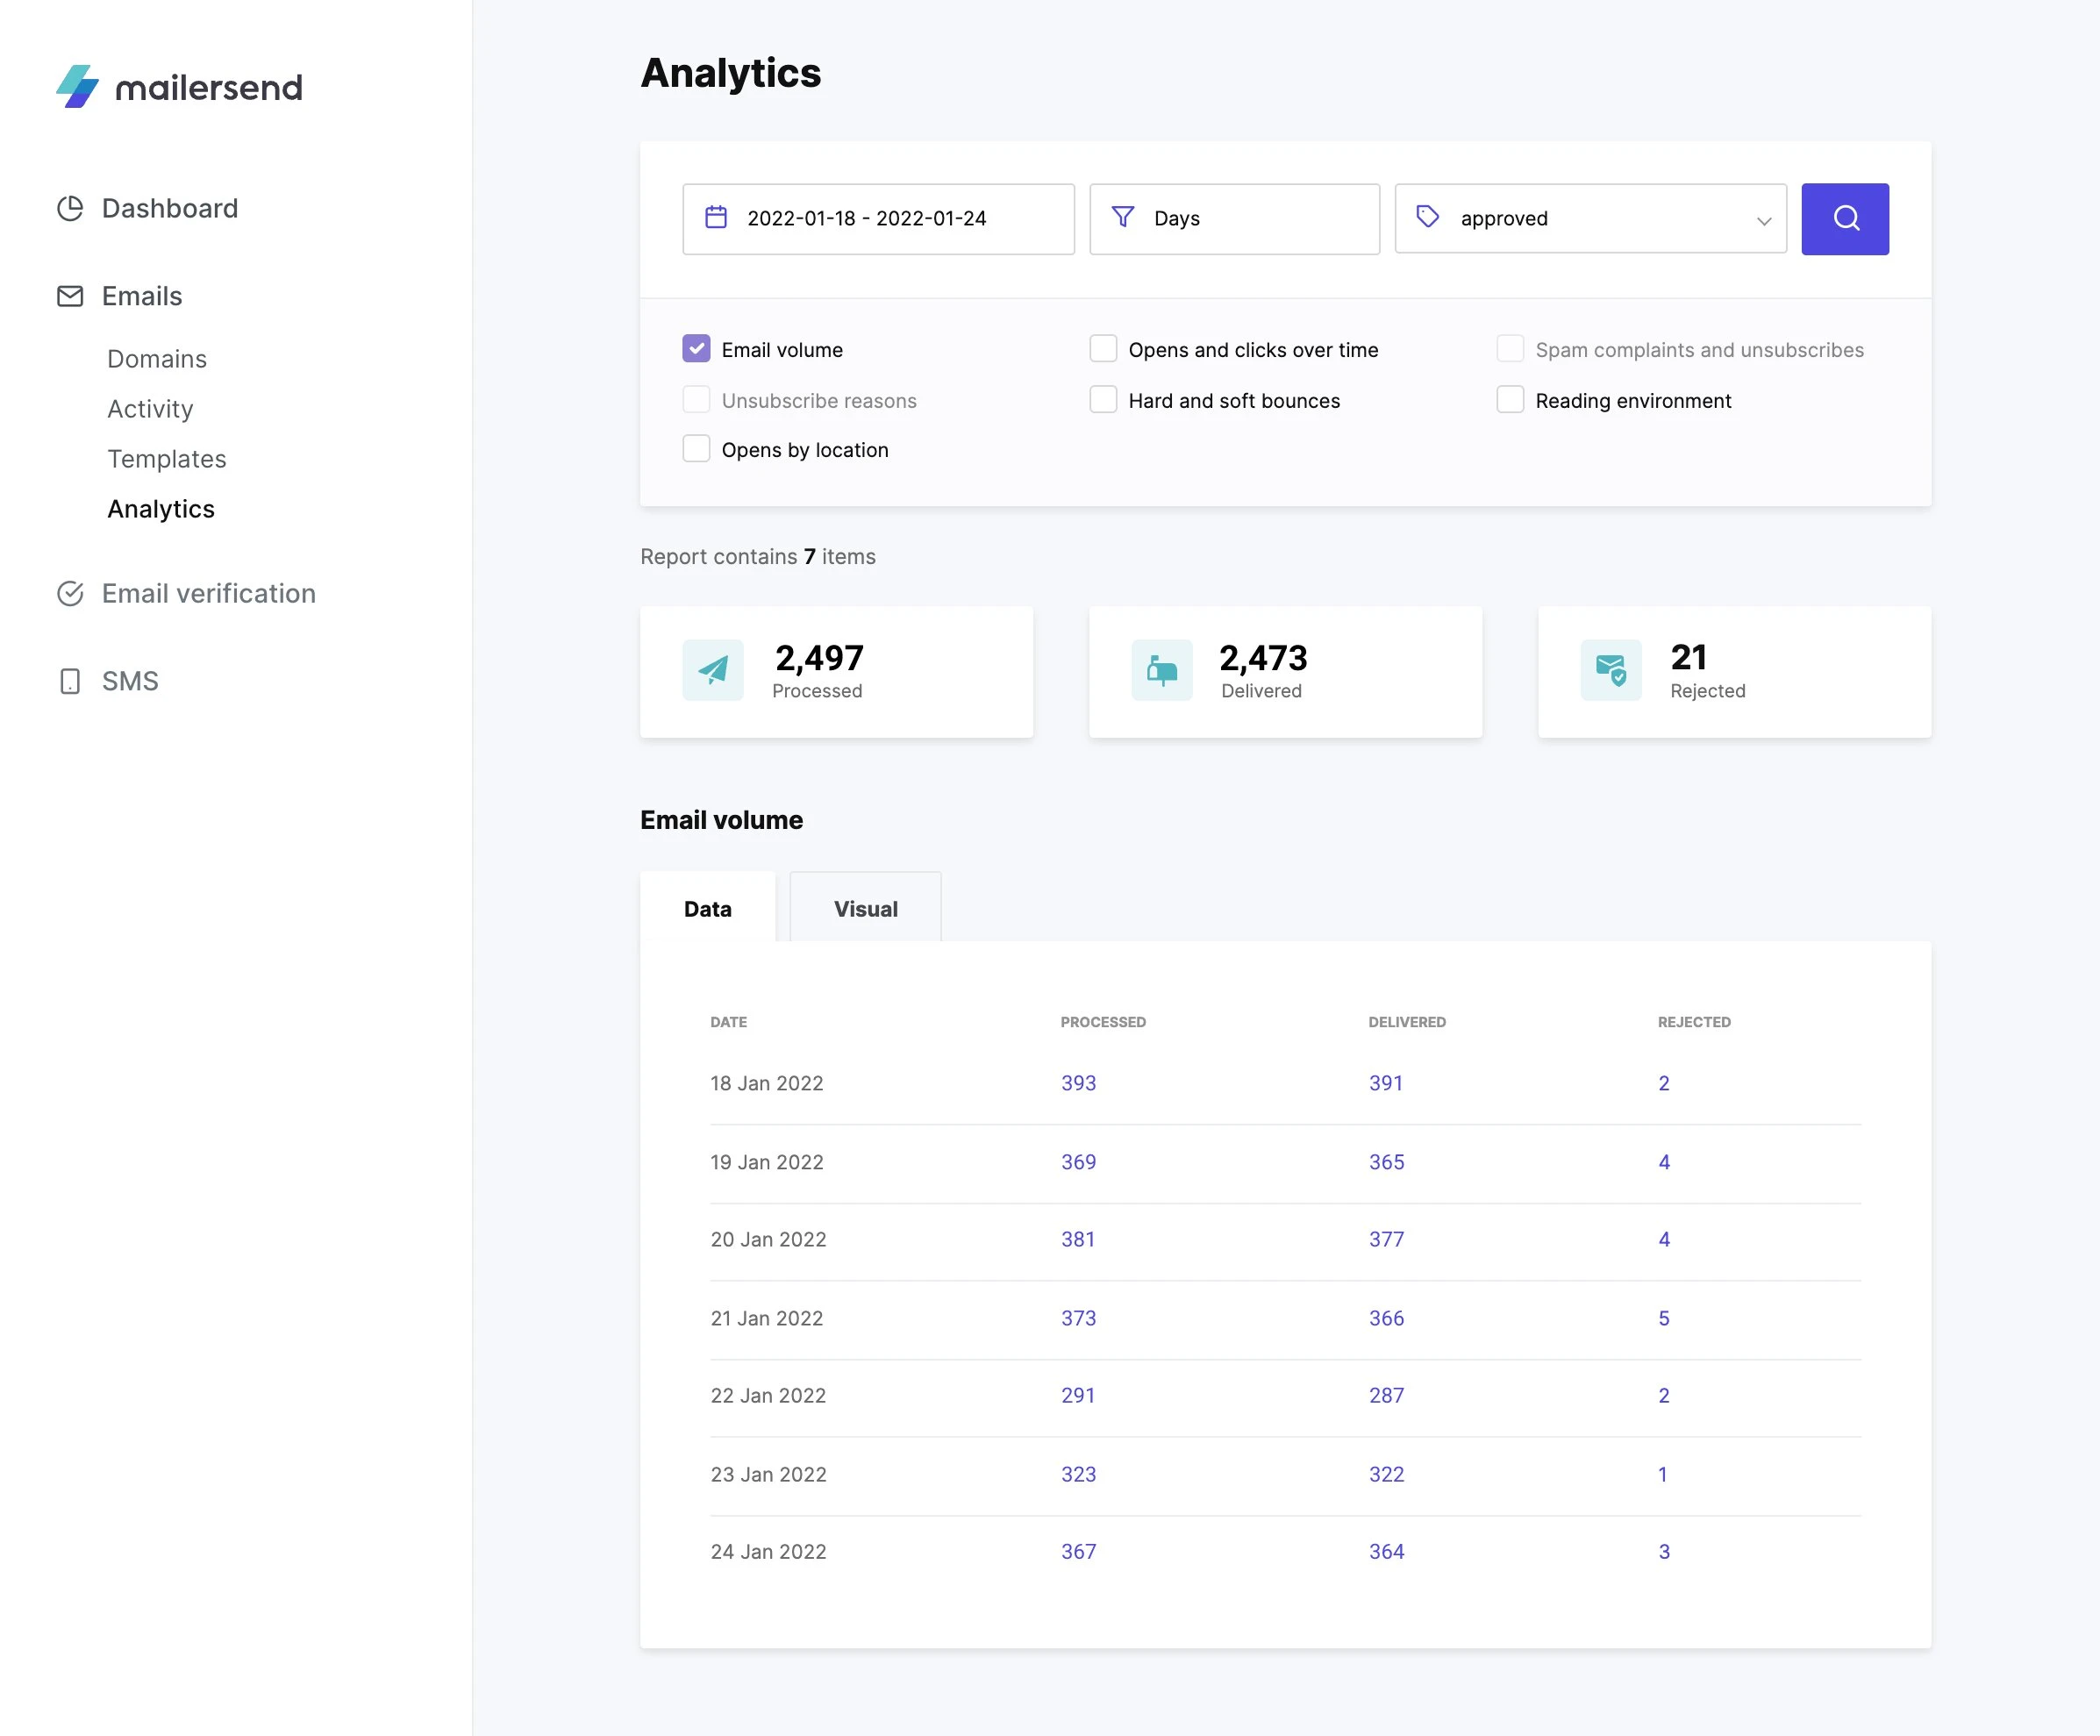Click the calendar icon in date field
The height and width of the screenshot is (1736, 2100).
(716, 218)
